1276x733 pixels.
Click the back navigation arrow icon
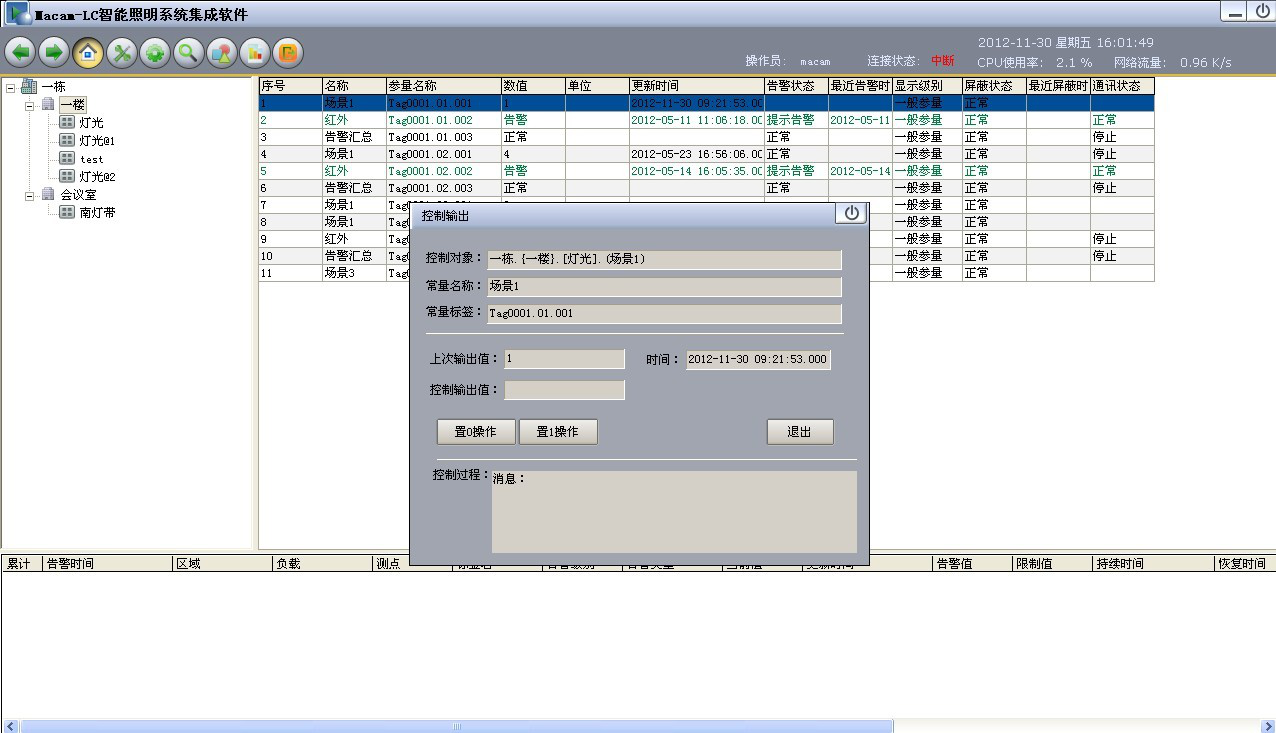[20, 52]
